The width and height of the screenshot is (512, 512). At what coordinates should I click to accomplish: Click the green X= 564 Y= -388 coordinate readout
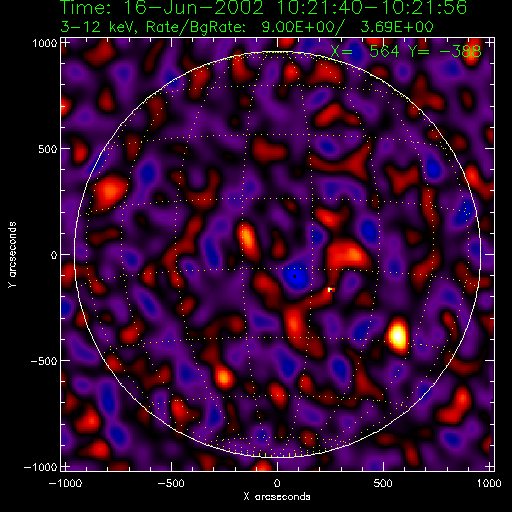tap(406, 52)
